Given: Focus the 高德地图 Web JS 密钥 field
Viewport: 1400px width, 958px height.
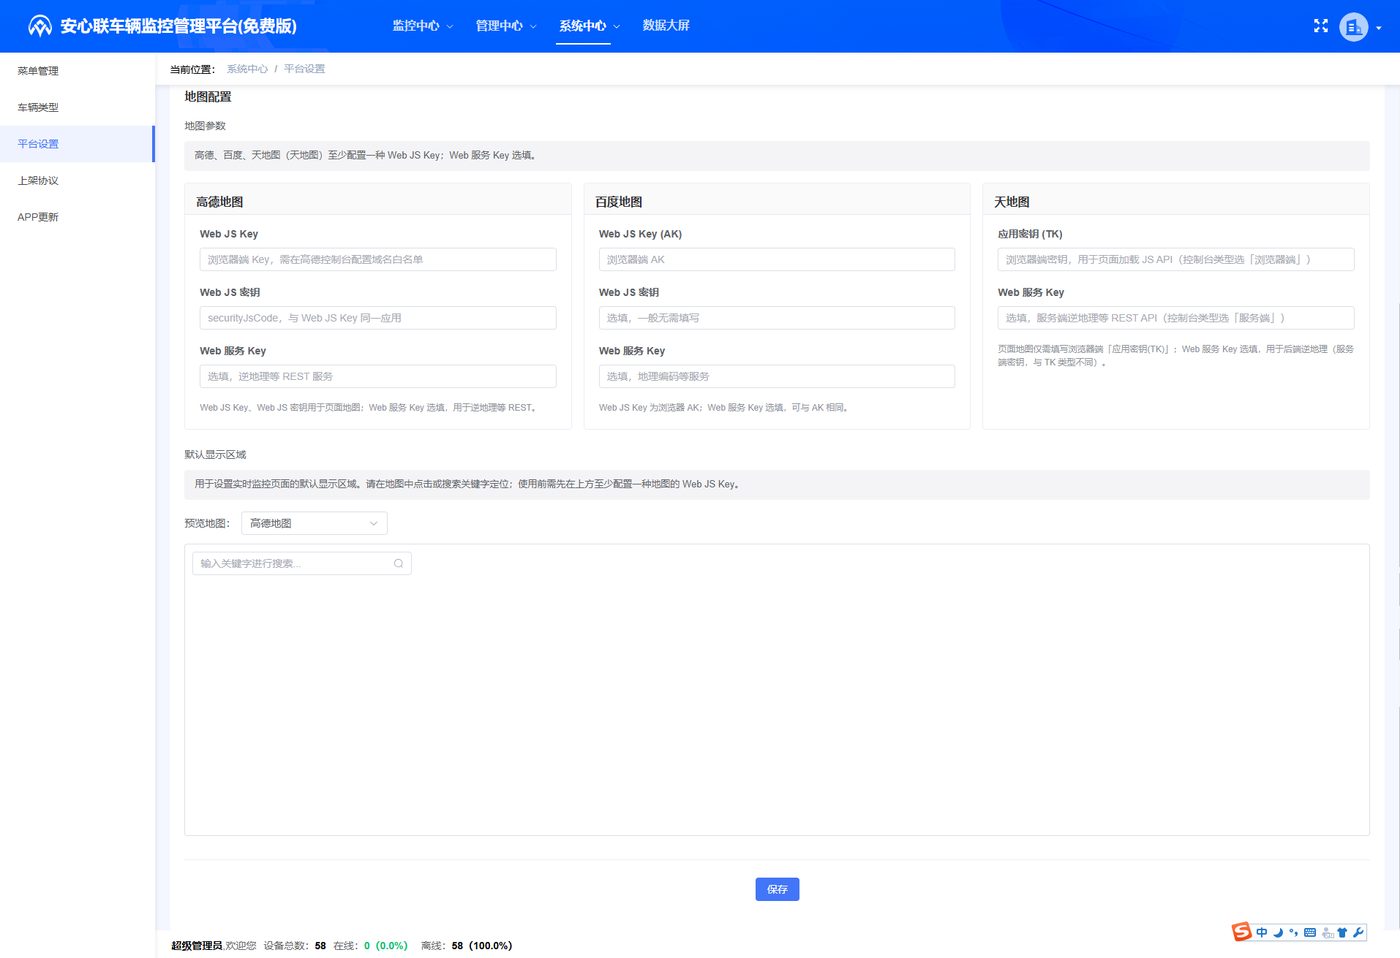Looking at the screenshot, I should click(378, 318).
